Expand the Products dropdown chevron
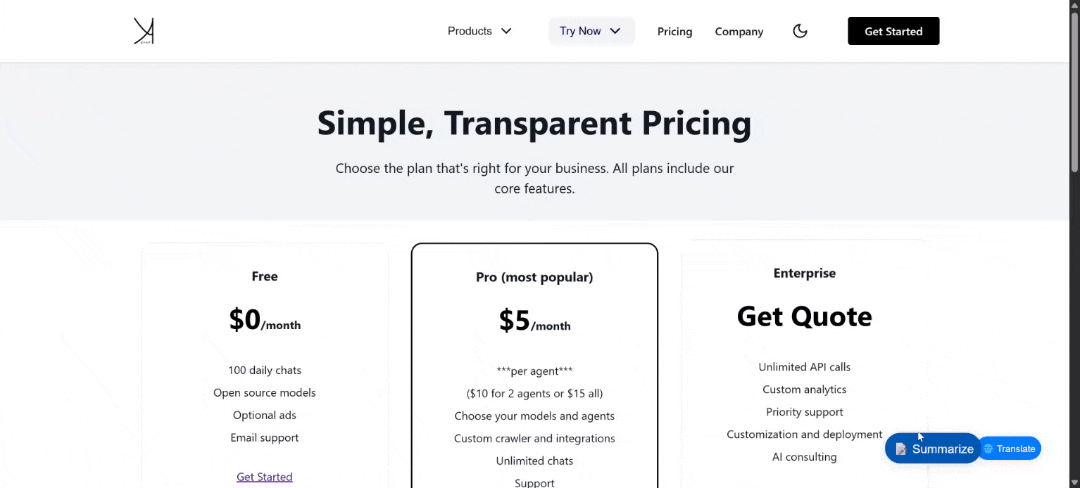The width and height of the screenshot is (1080, 488). [506, 31]
